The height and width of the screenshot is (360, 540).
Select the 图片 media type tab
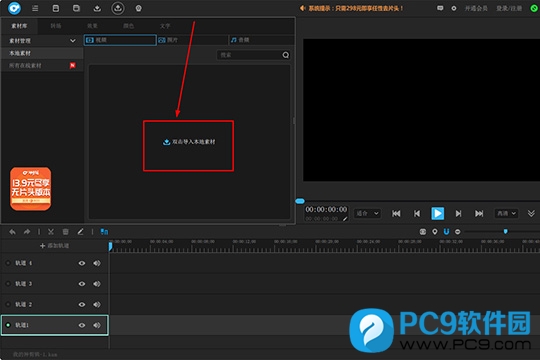click(192, 40)
